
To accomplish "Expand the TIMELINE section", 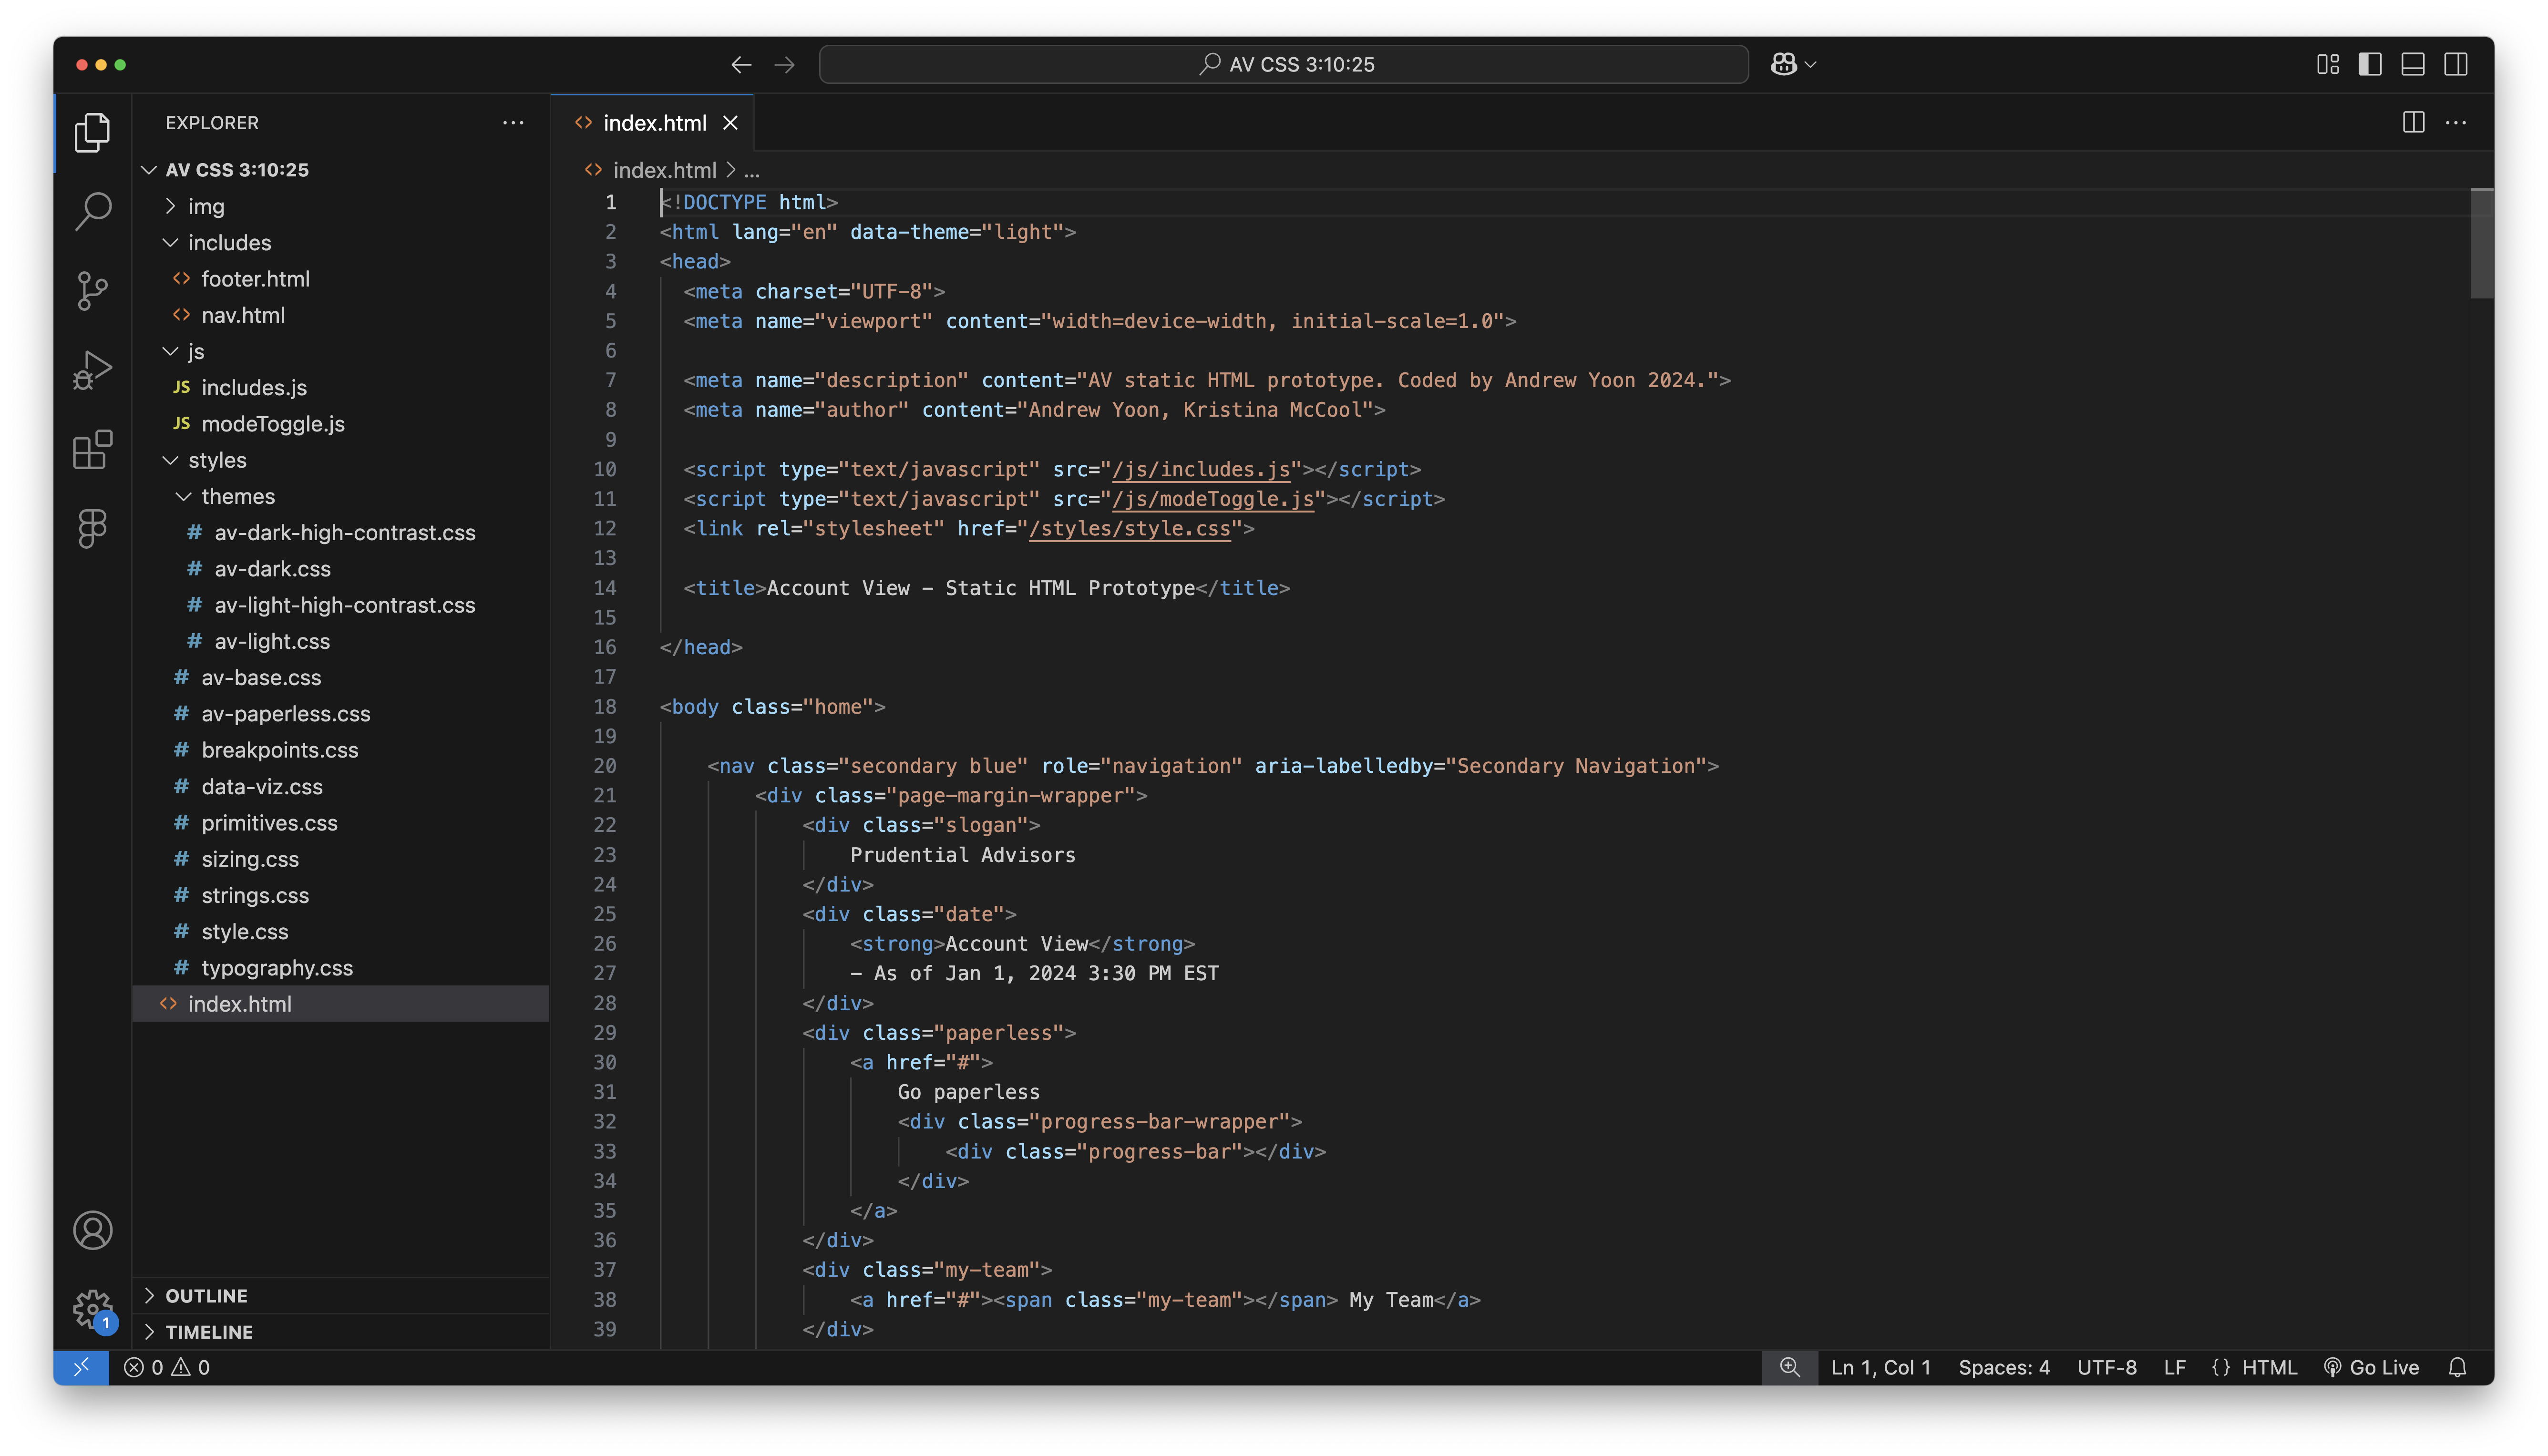I will [341, 1332].
